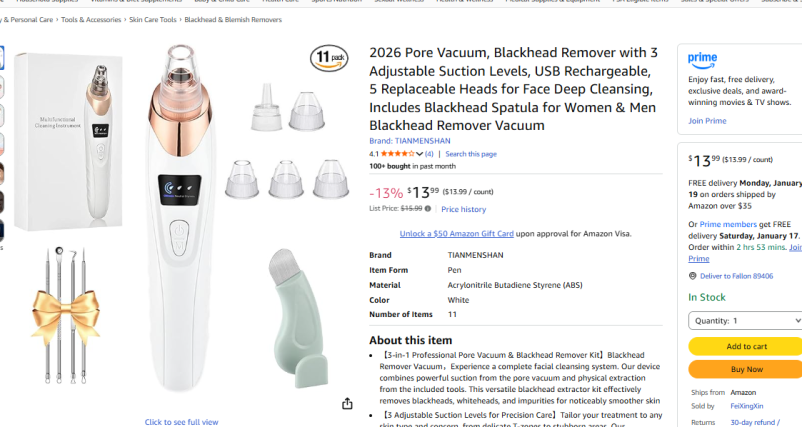
Task: Click Unlock a $50 Amazon Gift Card link
Action: pos(457,234)
